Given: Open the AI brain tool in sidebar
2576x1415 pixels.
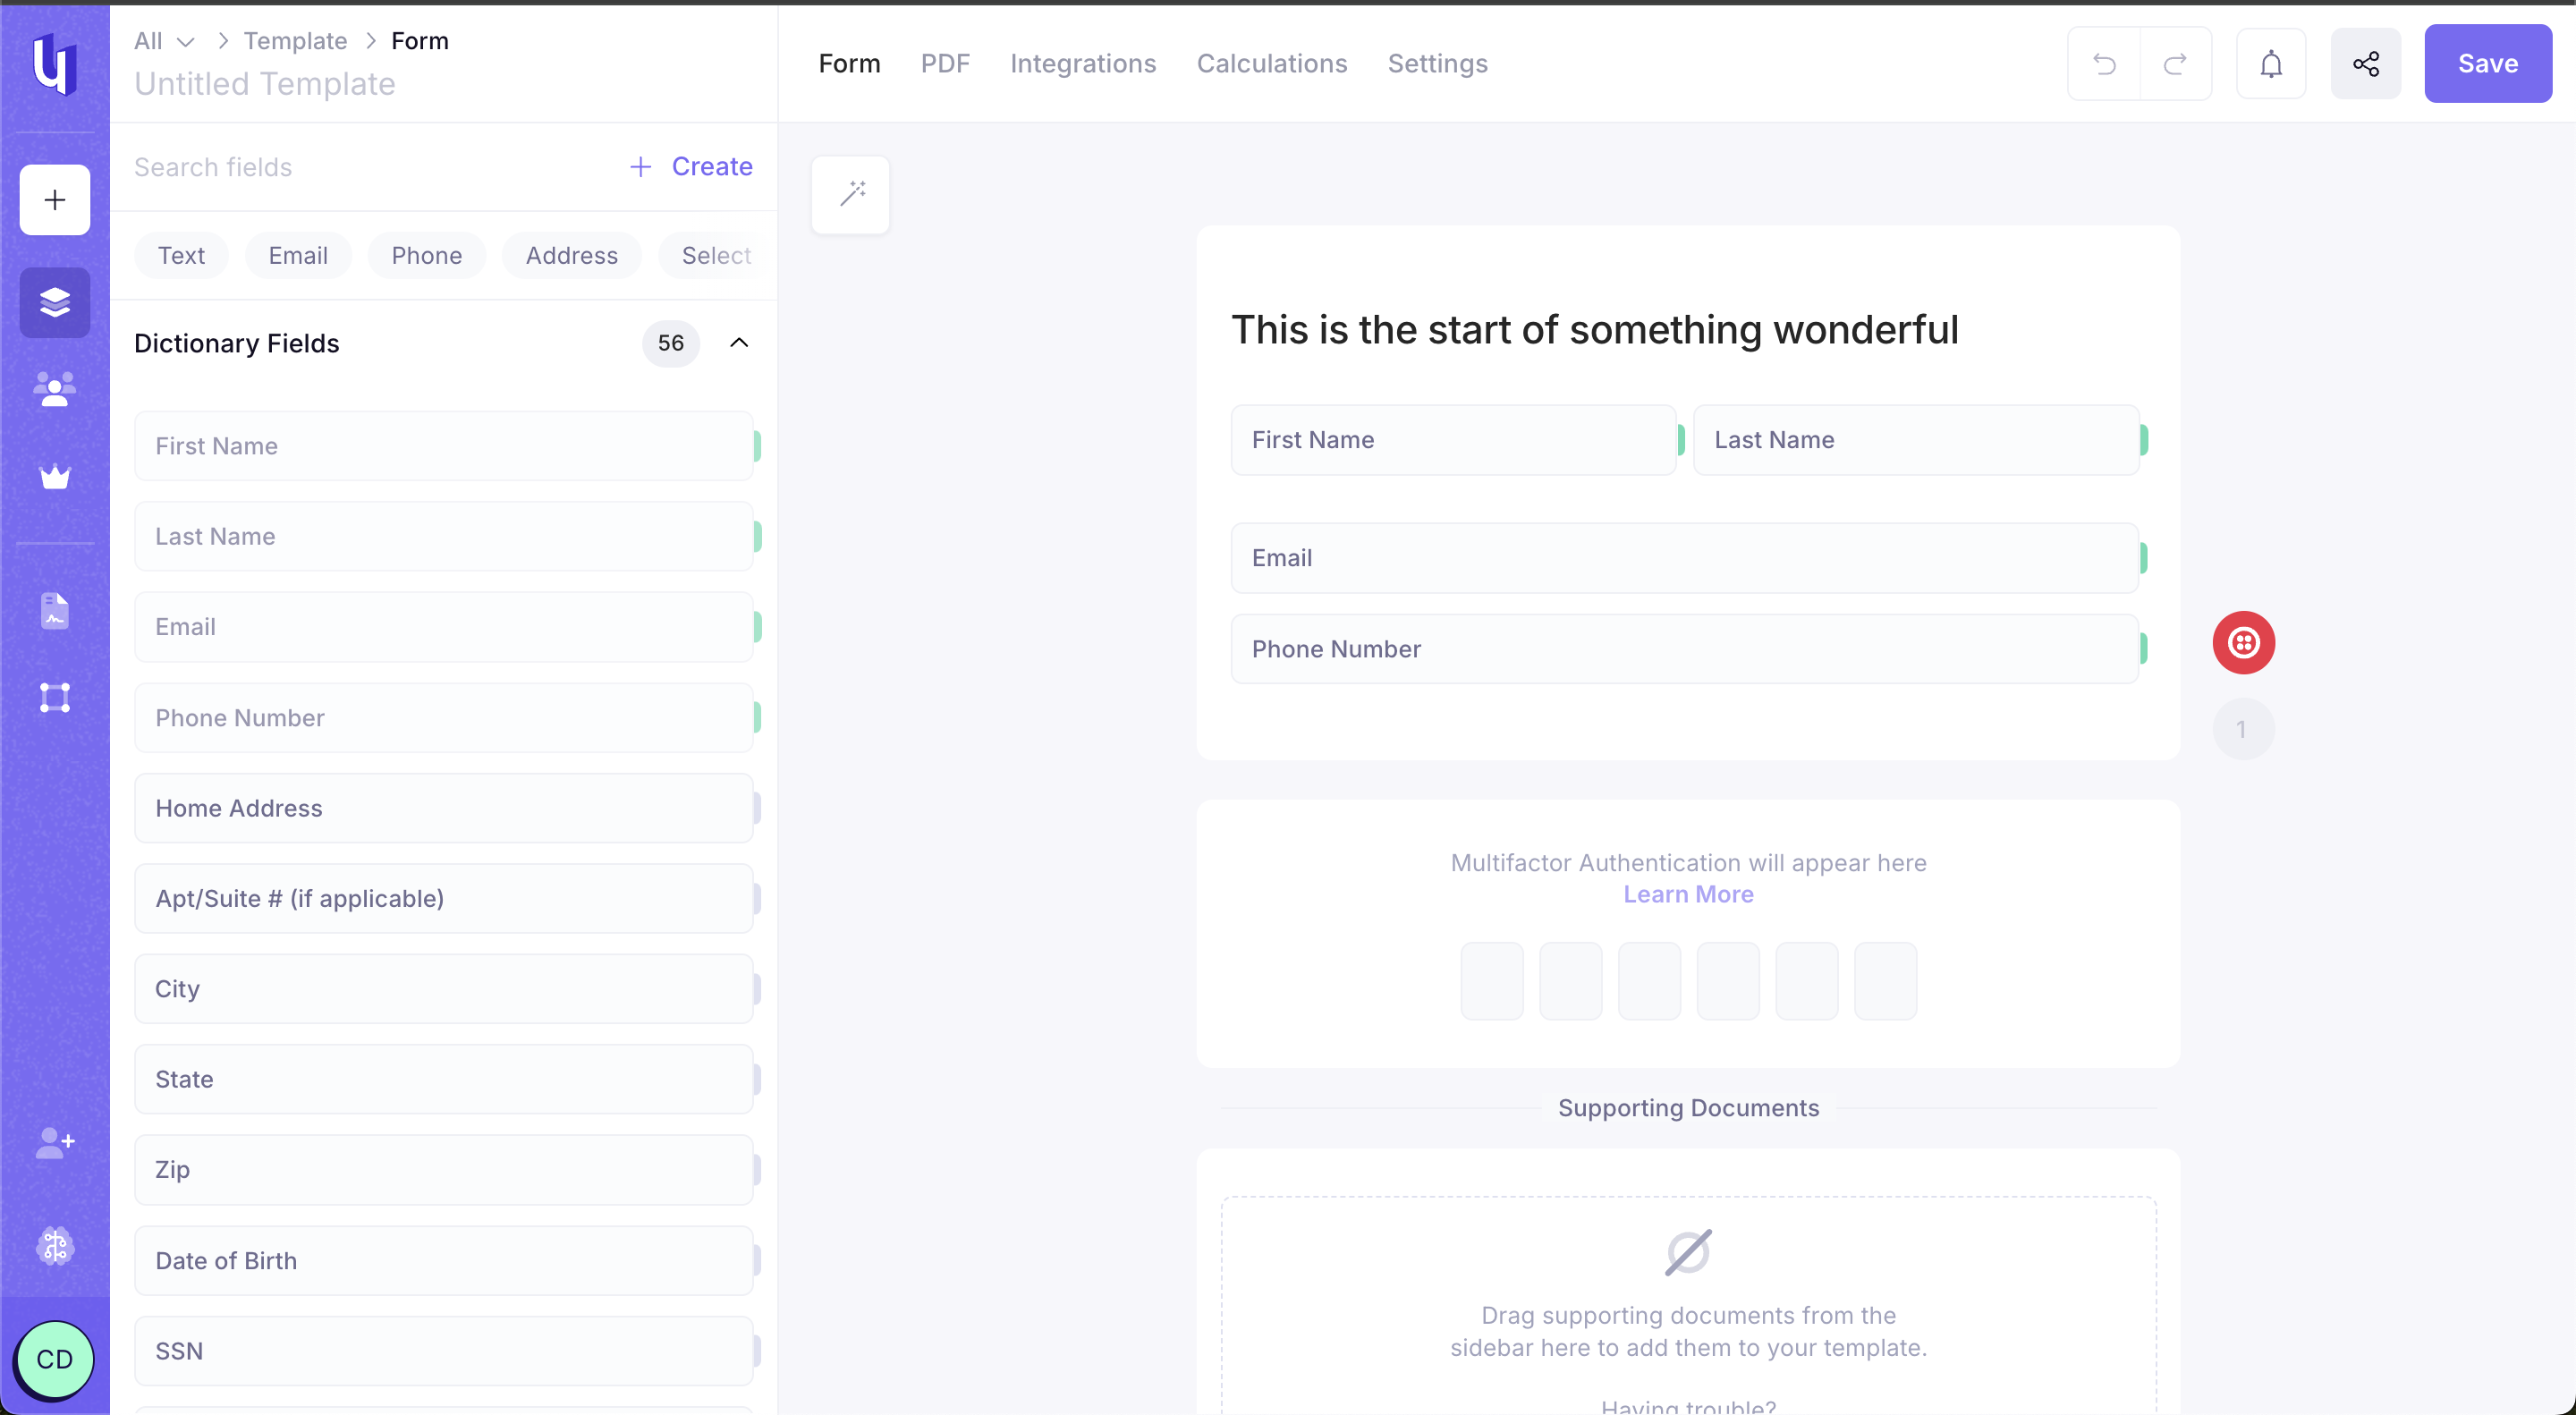Looking at the screenshot, I should [x=54, y=1246].
